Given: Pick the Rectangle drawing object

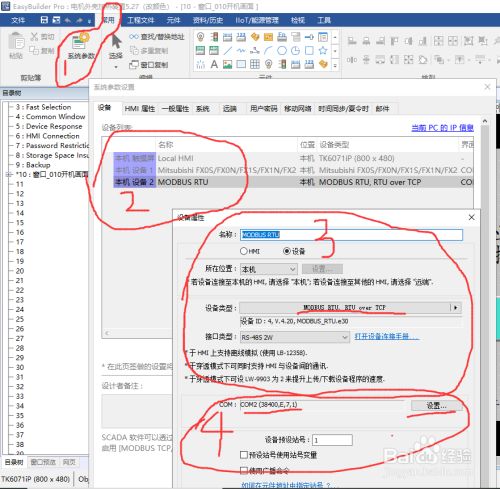Looking at the screenshot, I should [x=309, y=51].
